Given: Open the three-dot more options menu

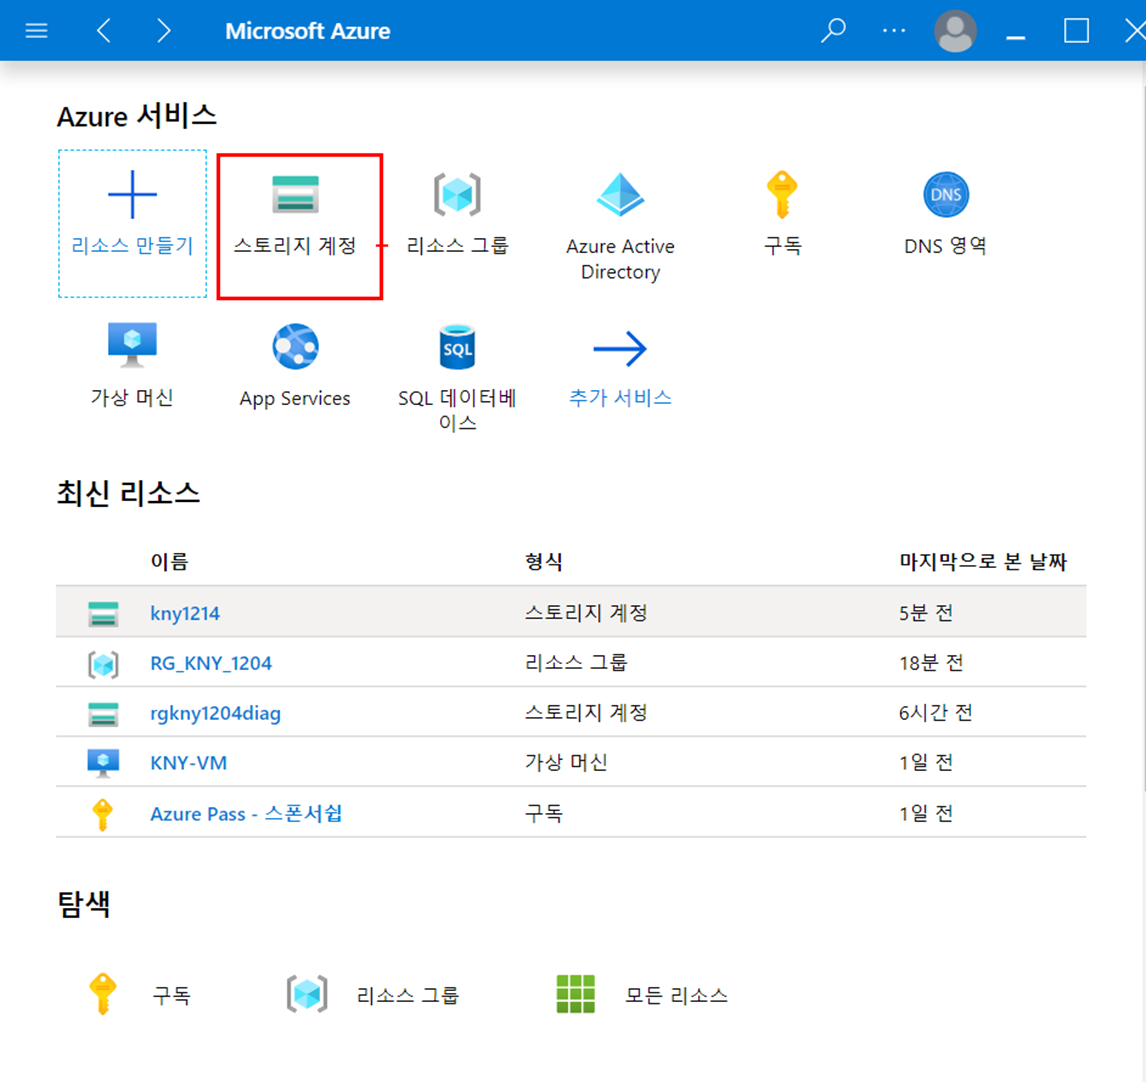Looking at the screenshot, I should pos(894,31).
